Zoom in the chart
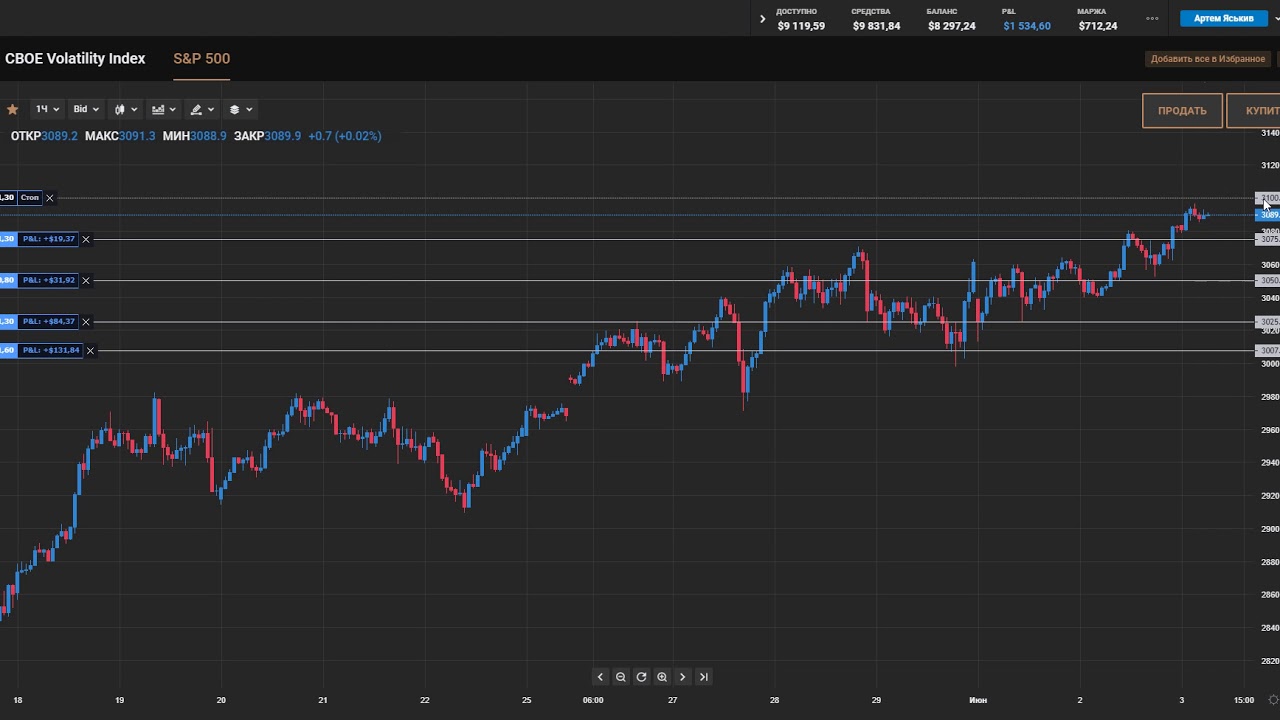Viewport: 1280px width, 720px height. 662,677
